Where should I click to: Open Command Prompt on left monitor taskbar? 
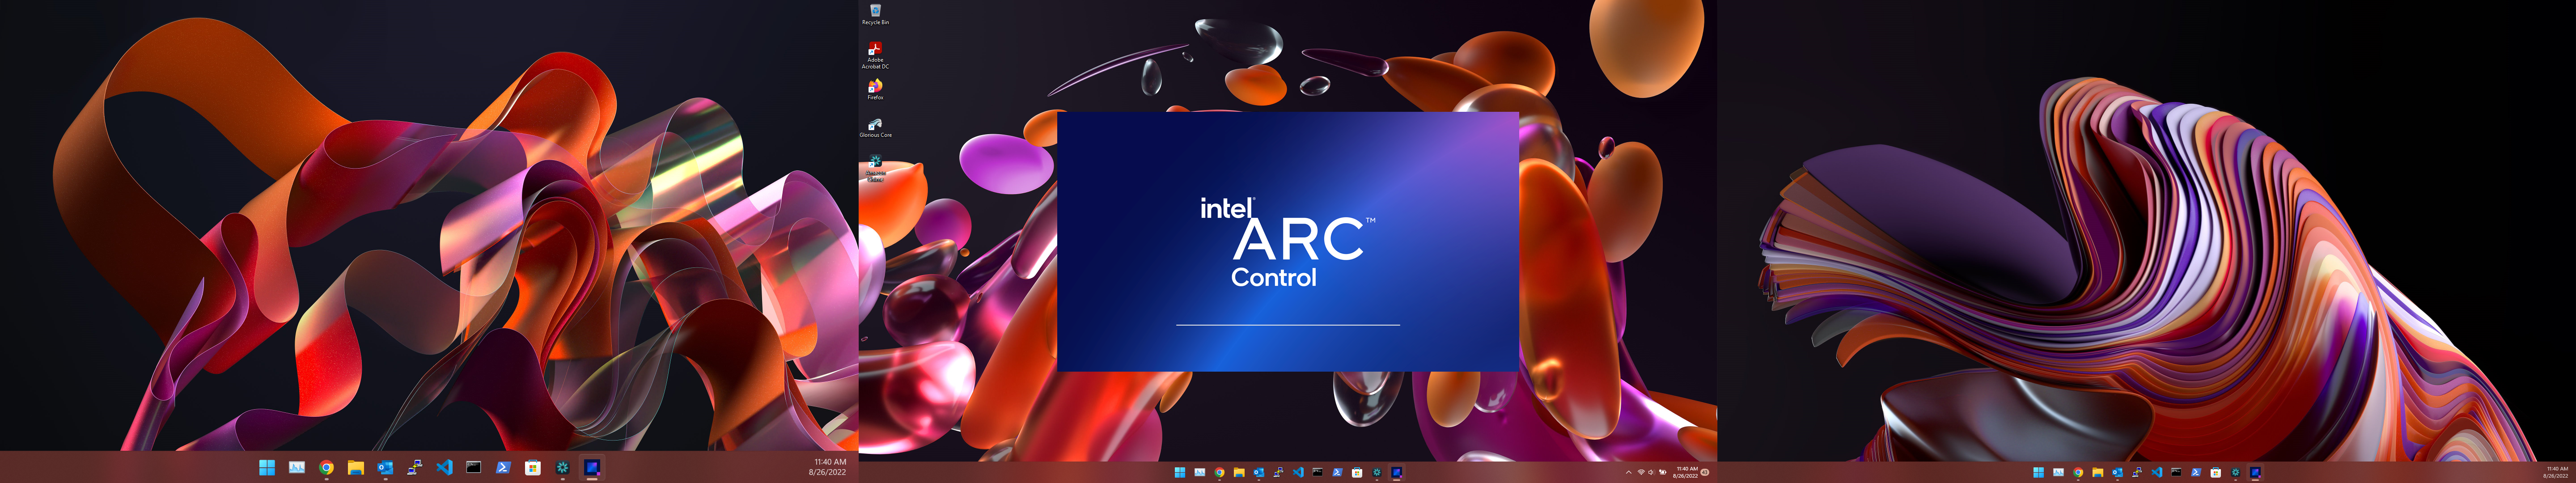point(473,467)
